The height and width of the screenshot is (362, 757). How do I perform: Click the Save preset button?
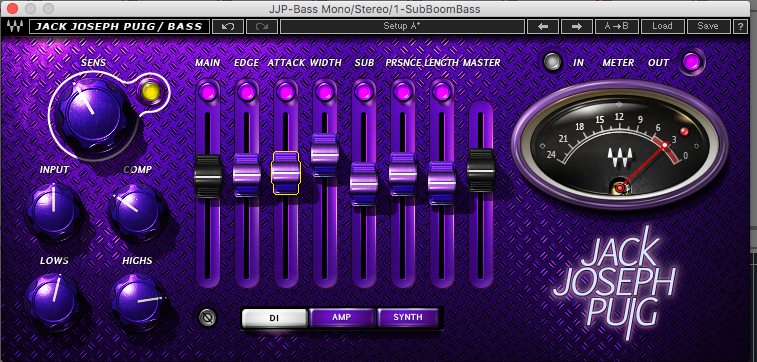[x=708, y=26]
